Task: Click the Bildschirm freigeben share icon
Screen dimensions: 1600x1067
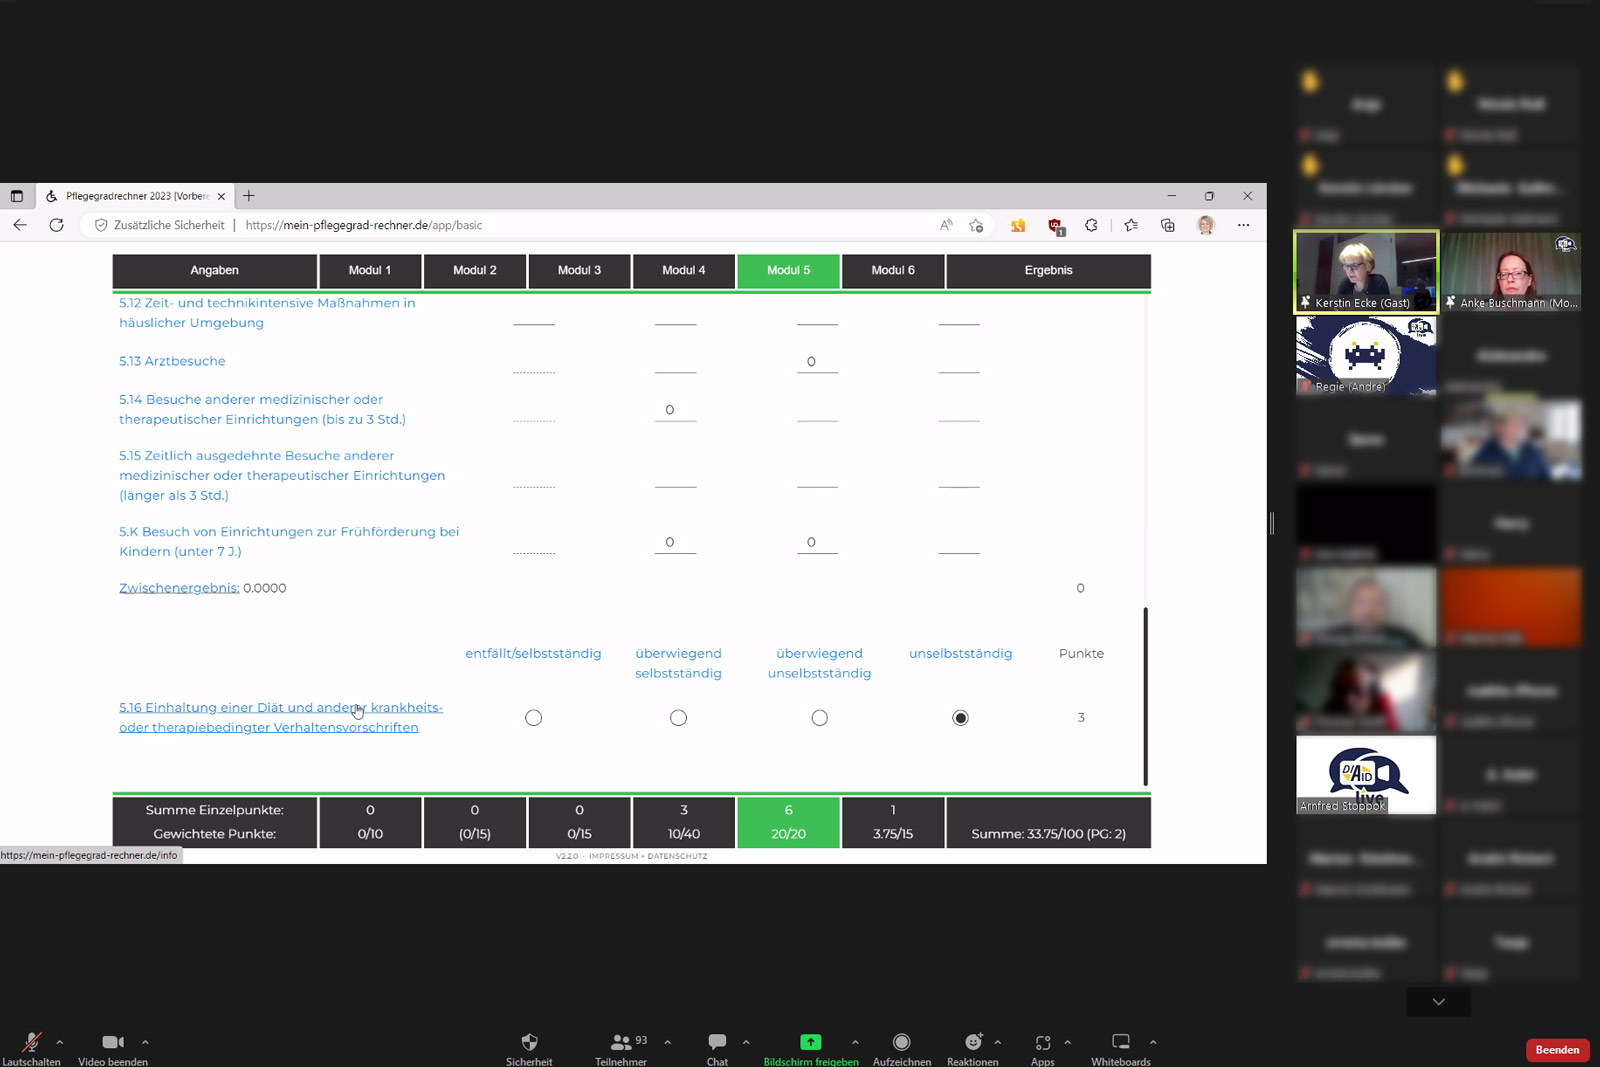Action: [810, 1042]
